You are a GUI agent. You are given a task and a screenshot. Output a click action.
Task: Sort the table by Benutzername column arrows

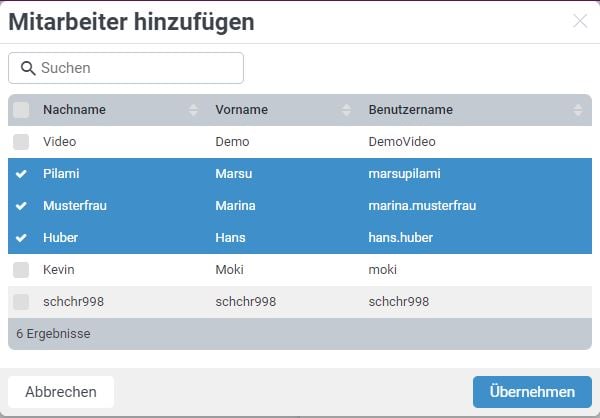(x=578, y=110)
